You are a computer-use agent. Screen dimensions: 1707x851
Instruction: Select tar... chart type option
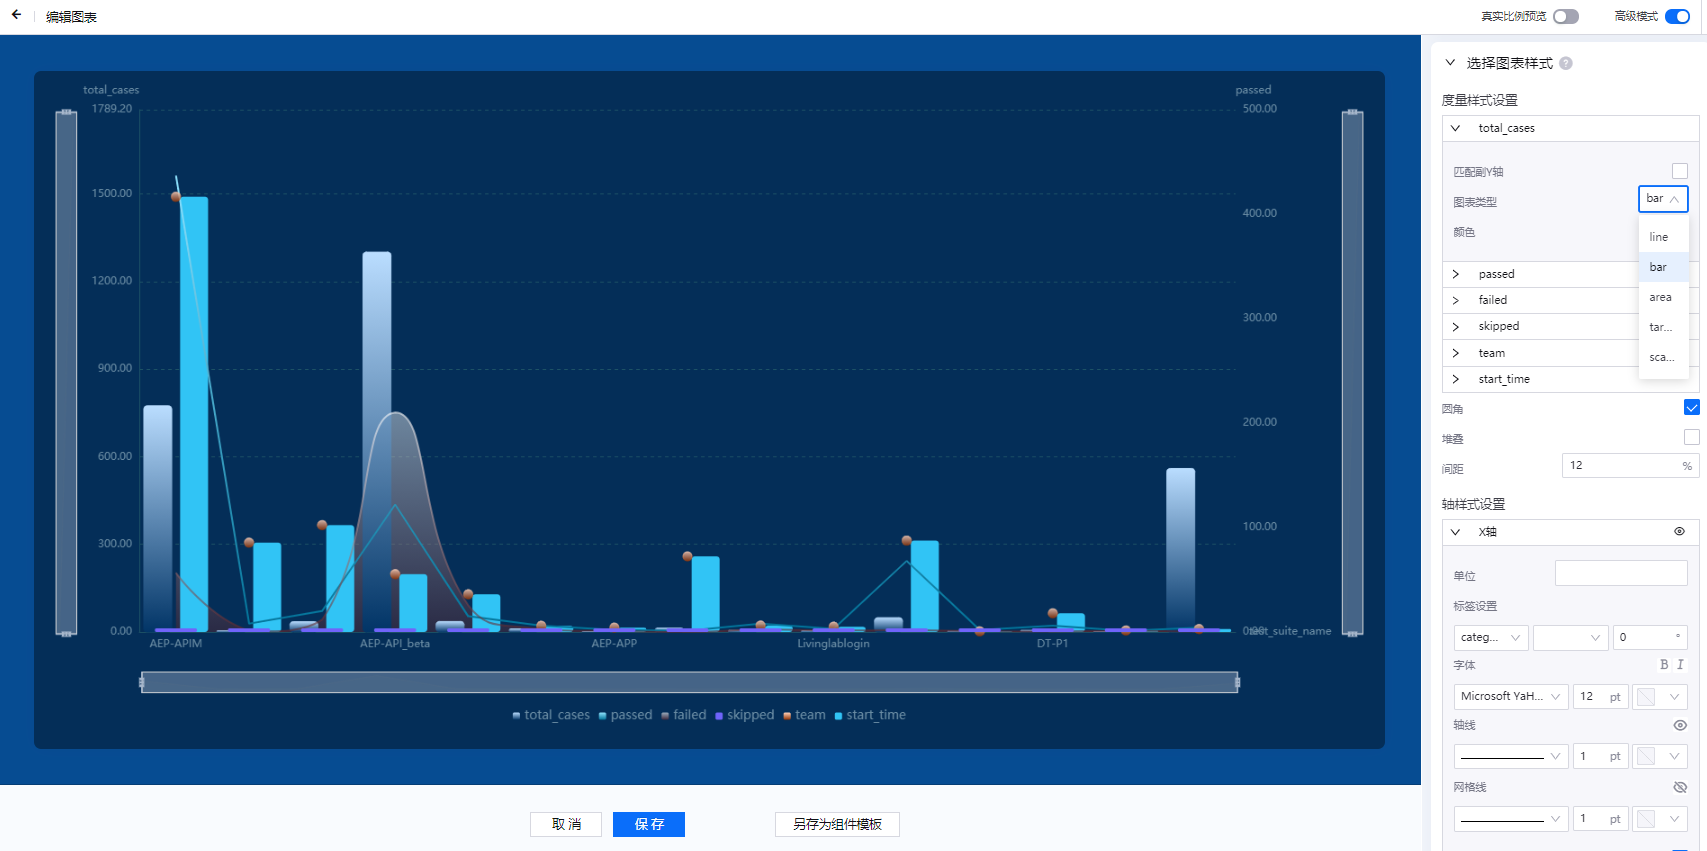(x=1664, y=327)
